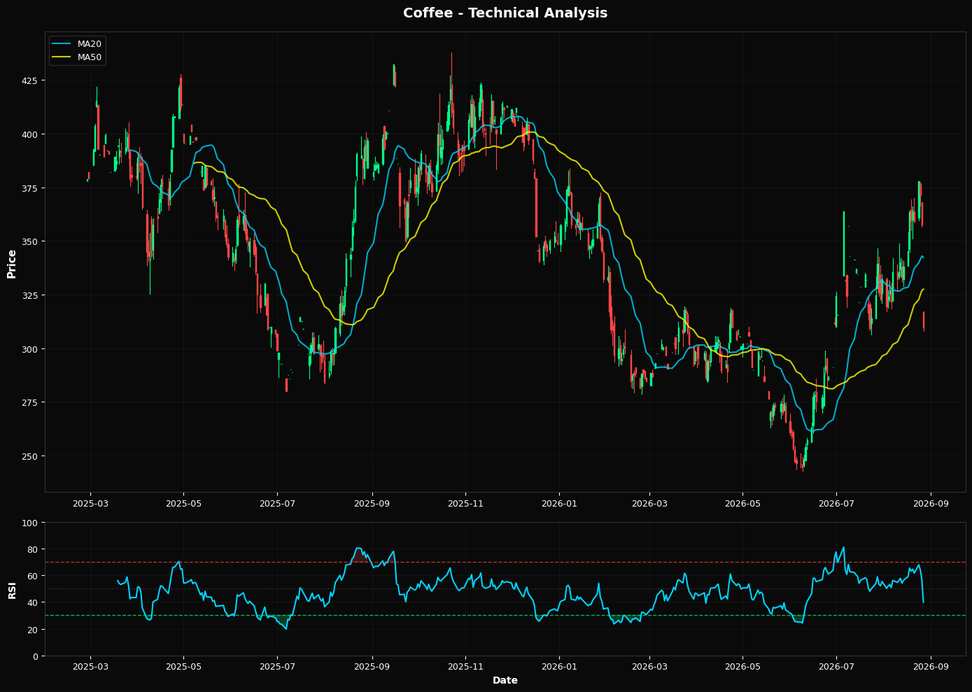Click the MA20 legend label
Viewport: 972px width, 692px height.
89,44
